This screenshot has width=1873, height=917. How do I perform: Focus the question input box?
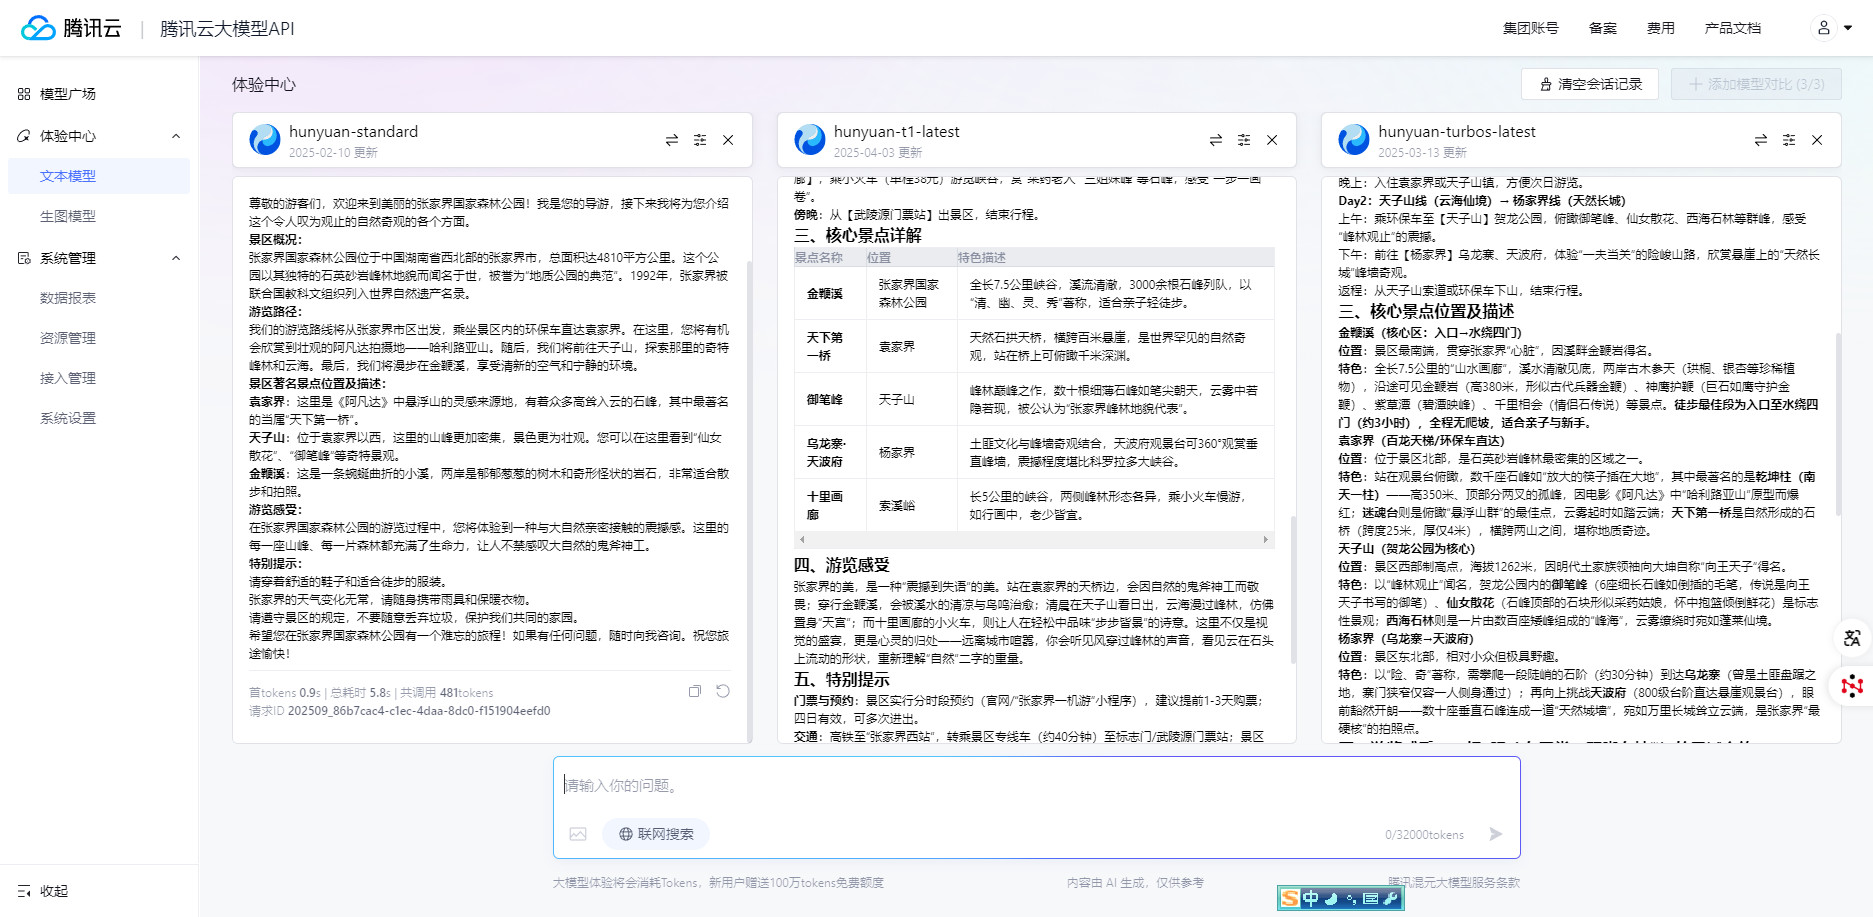point(1037,786)
